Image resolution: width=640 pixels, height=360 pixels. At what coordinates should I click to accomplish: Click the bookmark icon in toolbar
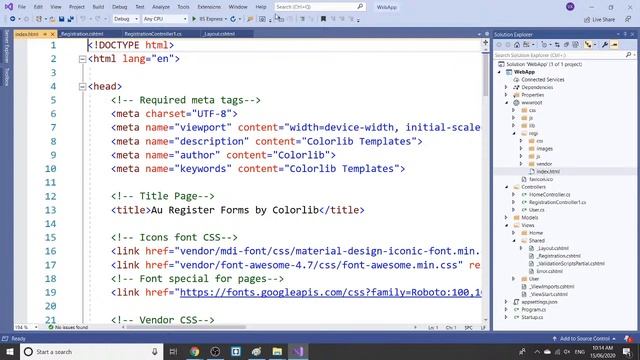pos(323,19)
